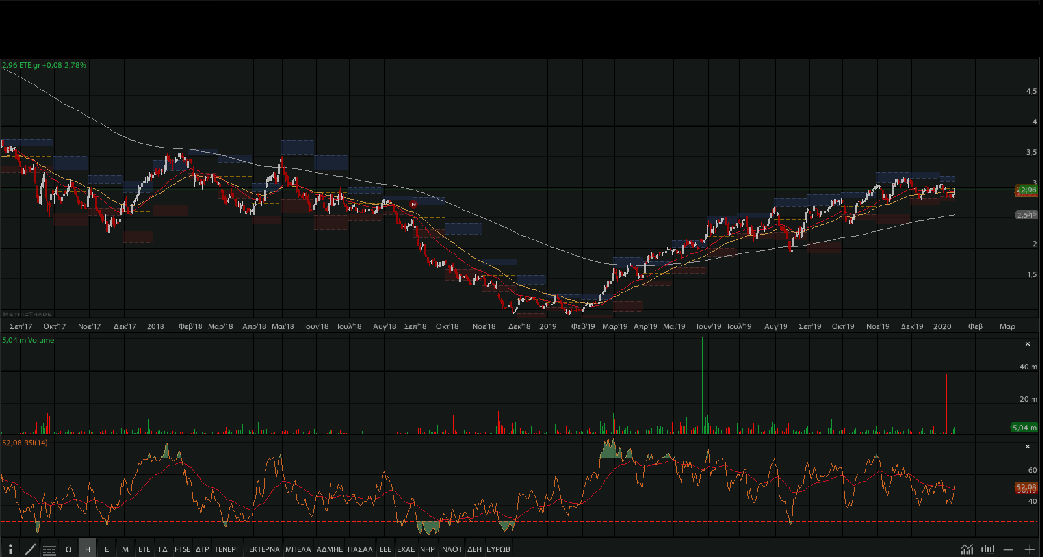Click the green 5,04 m volume marker
This screenshot has height=557, width=1043.
(x=1025, y=428)
